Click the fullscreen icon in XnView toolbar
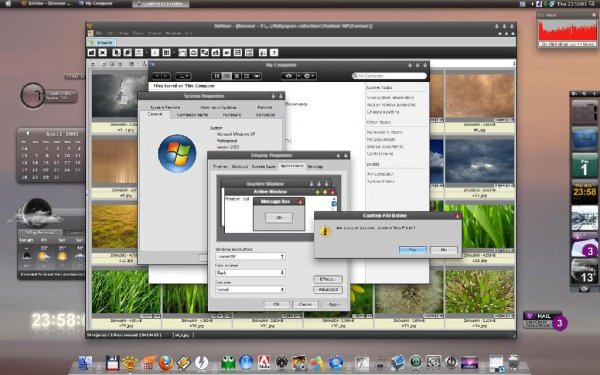The image size is (600, 375). click(103, 52)
